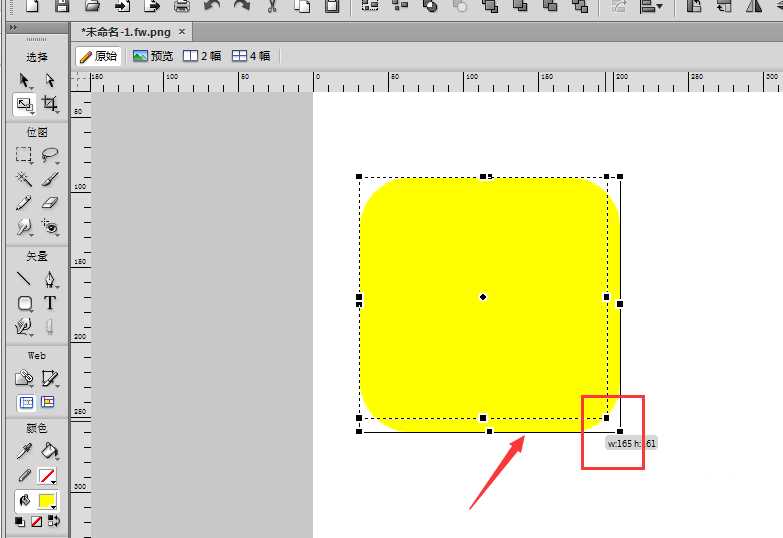Switch to the 2 幅 two-up view
The image size is (783, 538).
[202, 56]
